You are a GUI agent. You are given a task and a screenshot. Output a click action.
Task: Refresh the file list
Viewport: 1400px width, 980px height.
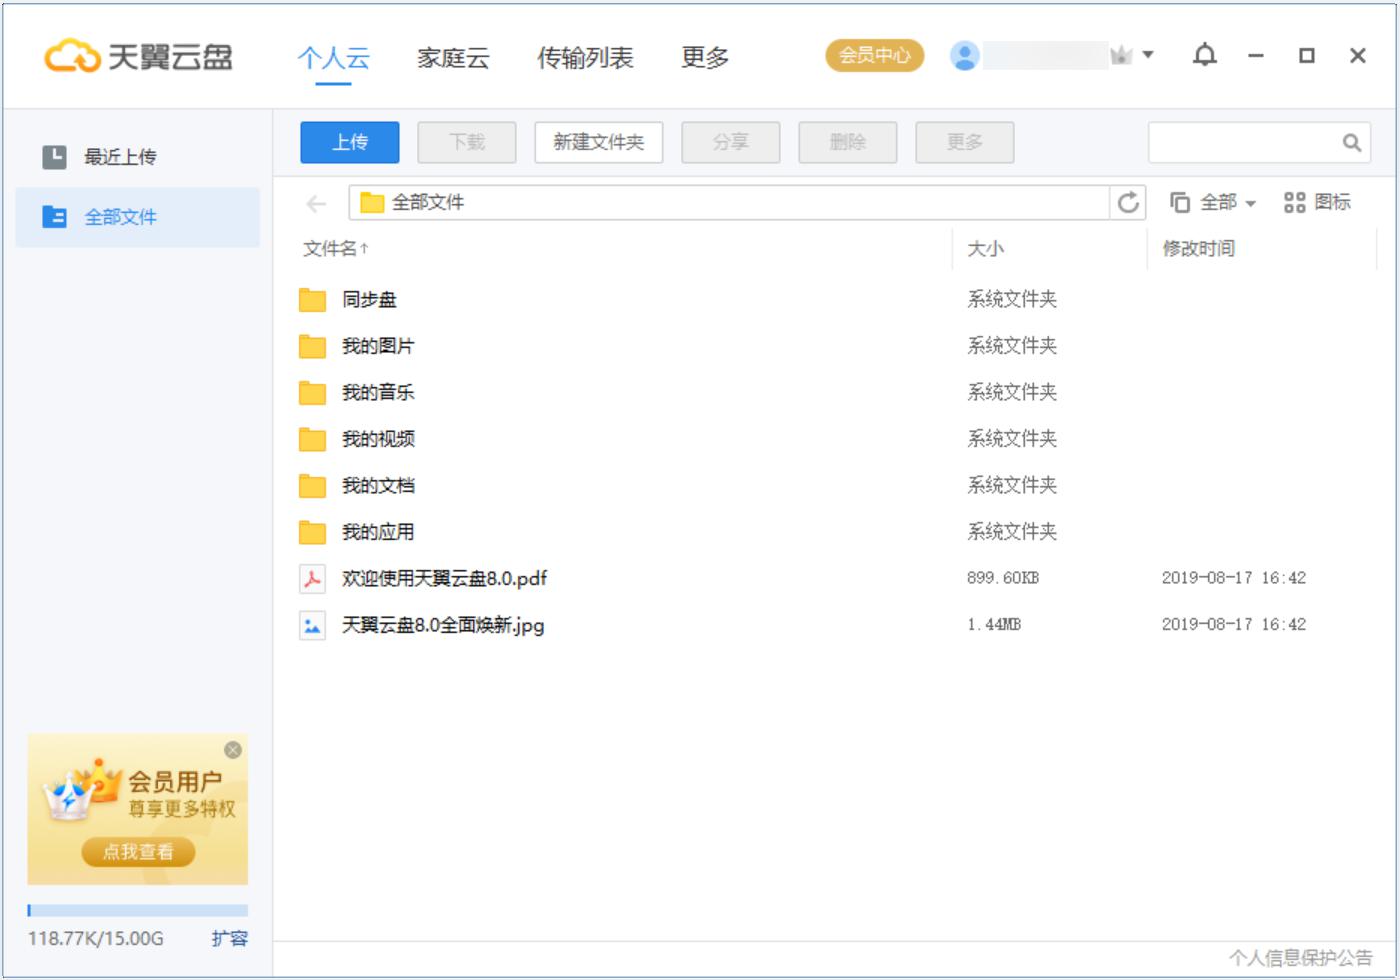(1129, 202)
